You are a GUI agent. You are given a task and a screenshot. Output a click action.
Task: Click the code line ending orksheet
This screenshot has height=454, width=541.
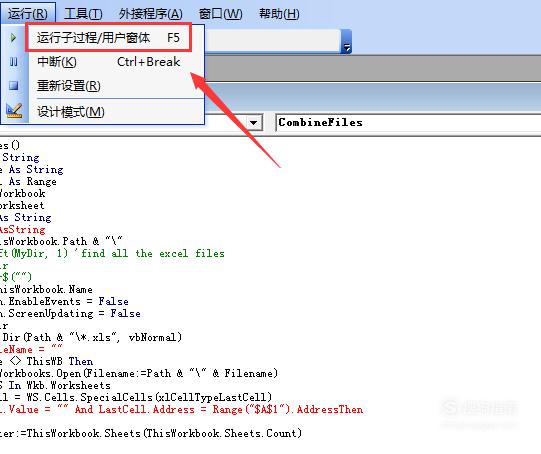(22, 206)
